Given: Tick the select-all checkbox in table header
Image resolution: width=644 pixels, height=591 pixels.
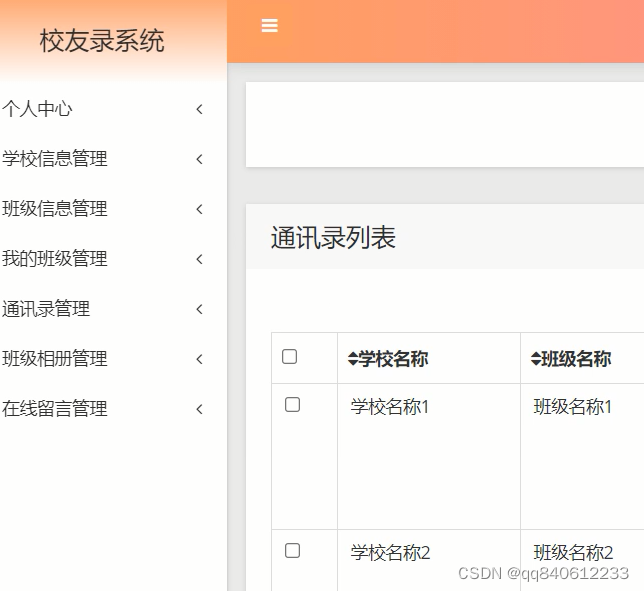Looking at the screenshot, I should 290,356.
